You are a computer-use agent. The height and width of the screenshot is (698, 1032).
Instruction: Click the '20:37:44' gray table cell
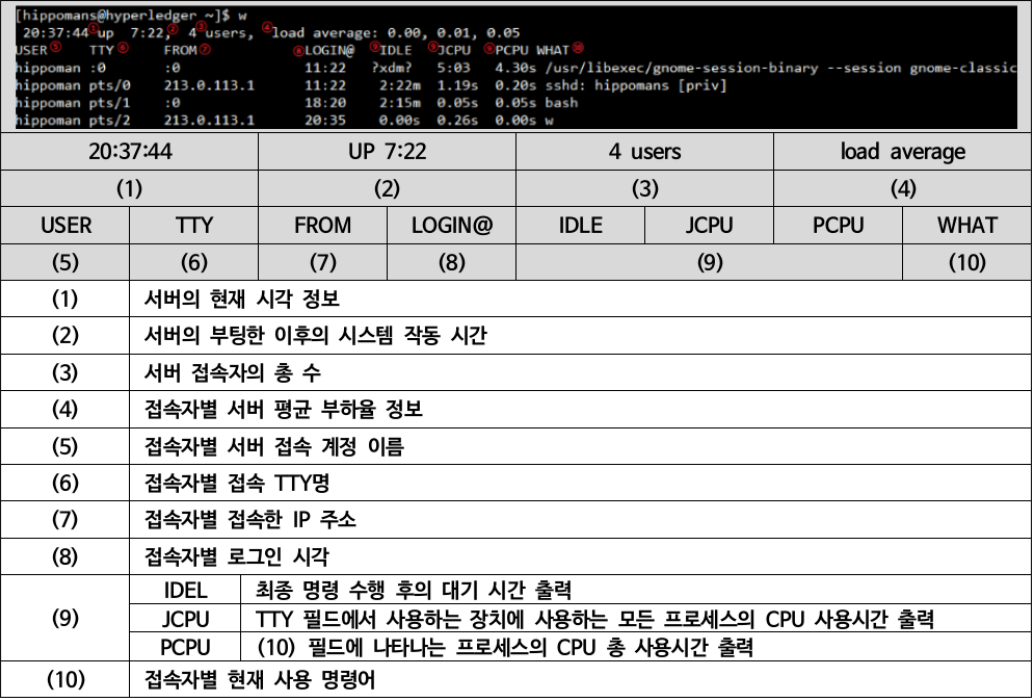click(x=130, y=152)
